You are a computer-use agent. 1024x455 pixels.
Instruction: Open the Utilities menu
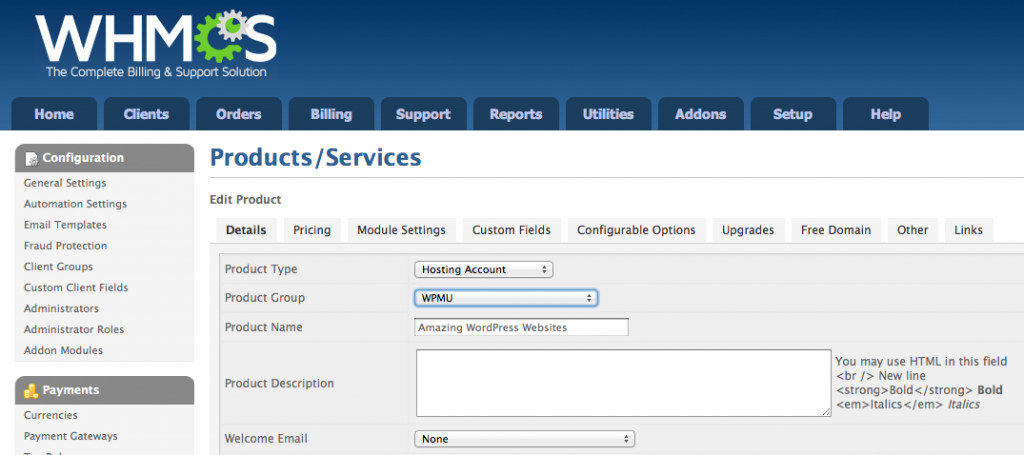(608, 114)
